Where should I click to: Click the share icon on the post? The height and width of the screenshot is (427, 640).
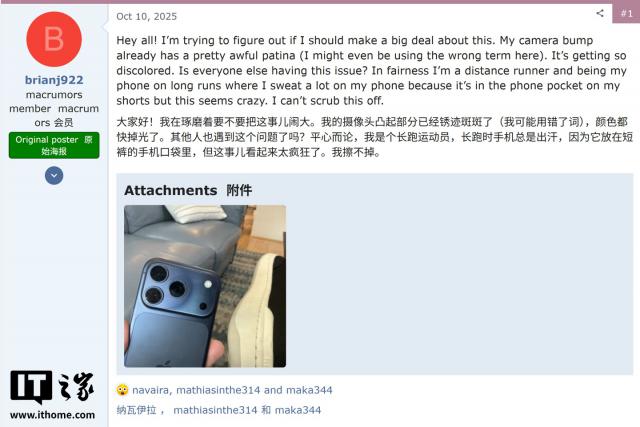[600, 13]
